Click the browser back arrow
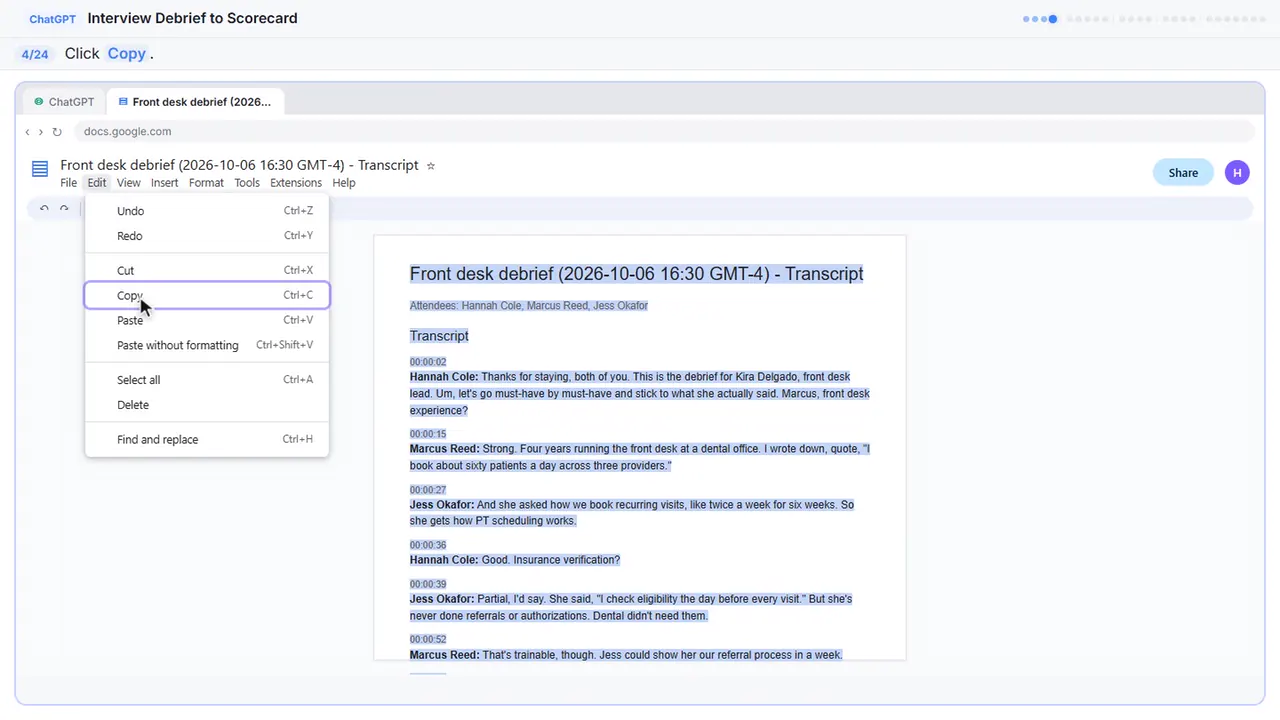The width and height of the screenshot is (1280, 720). 27,132
